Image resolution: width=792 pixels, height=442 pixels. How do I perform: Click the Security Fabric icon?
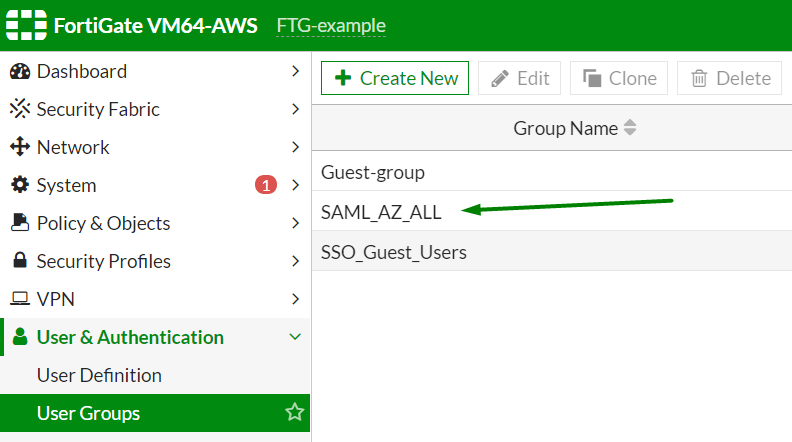coord(19,110)
